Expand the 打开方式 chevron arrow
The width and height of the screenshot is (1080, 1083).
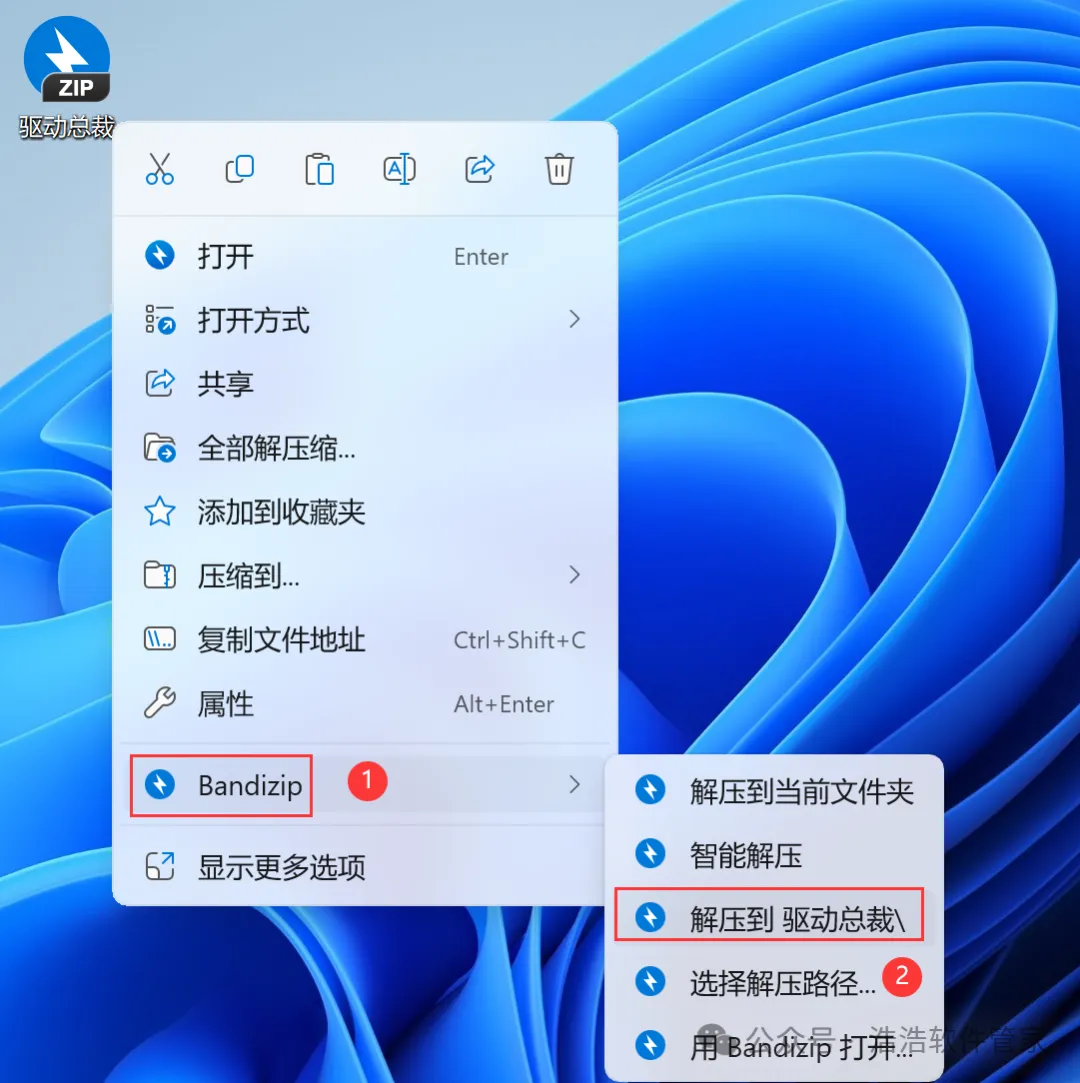tap(574, 319)
